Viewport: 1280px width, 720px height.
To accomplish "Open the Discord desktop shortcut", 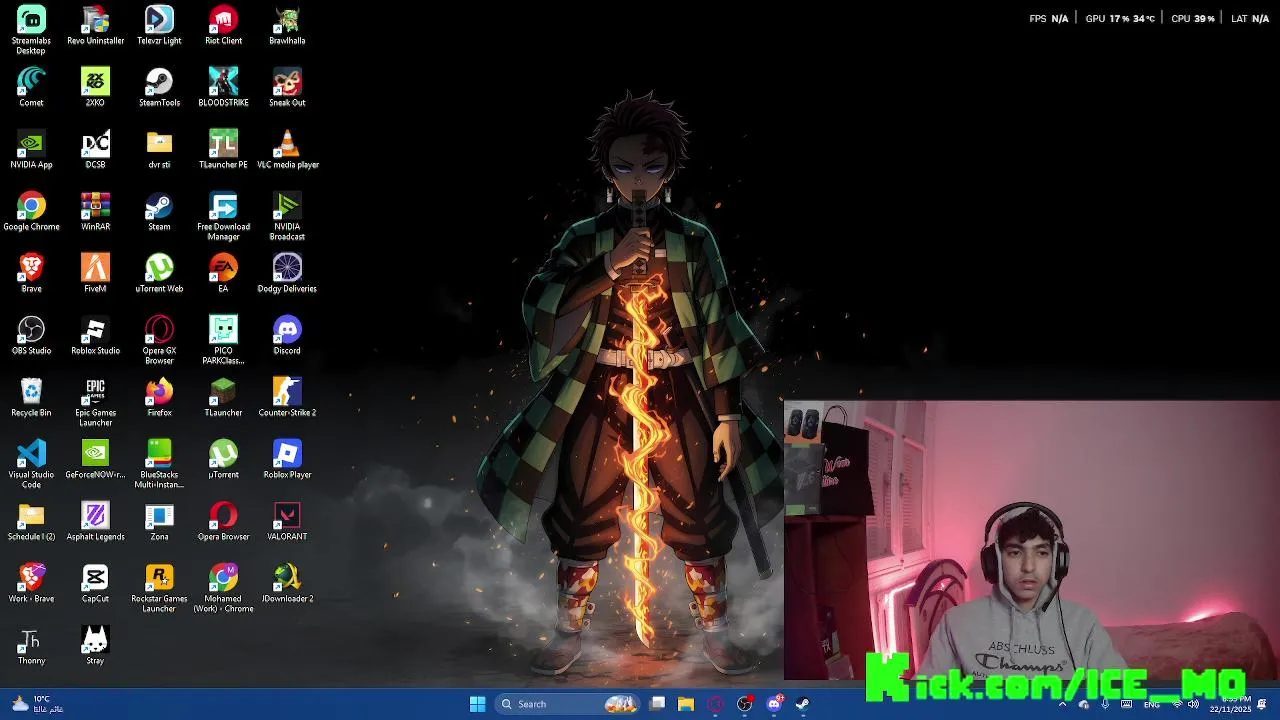I will [x=287, y=336].
